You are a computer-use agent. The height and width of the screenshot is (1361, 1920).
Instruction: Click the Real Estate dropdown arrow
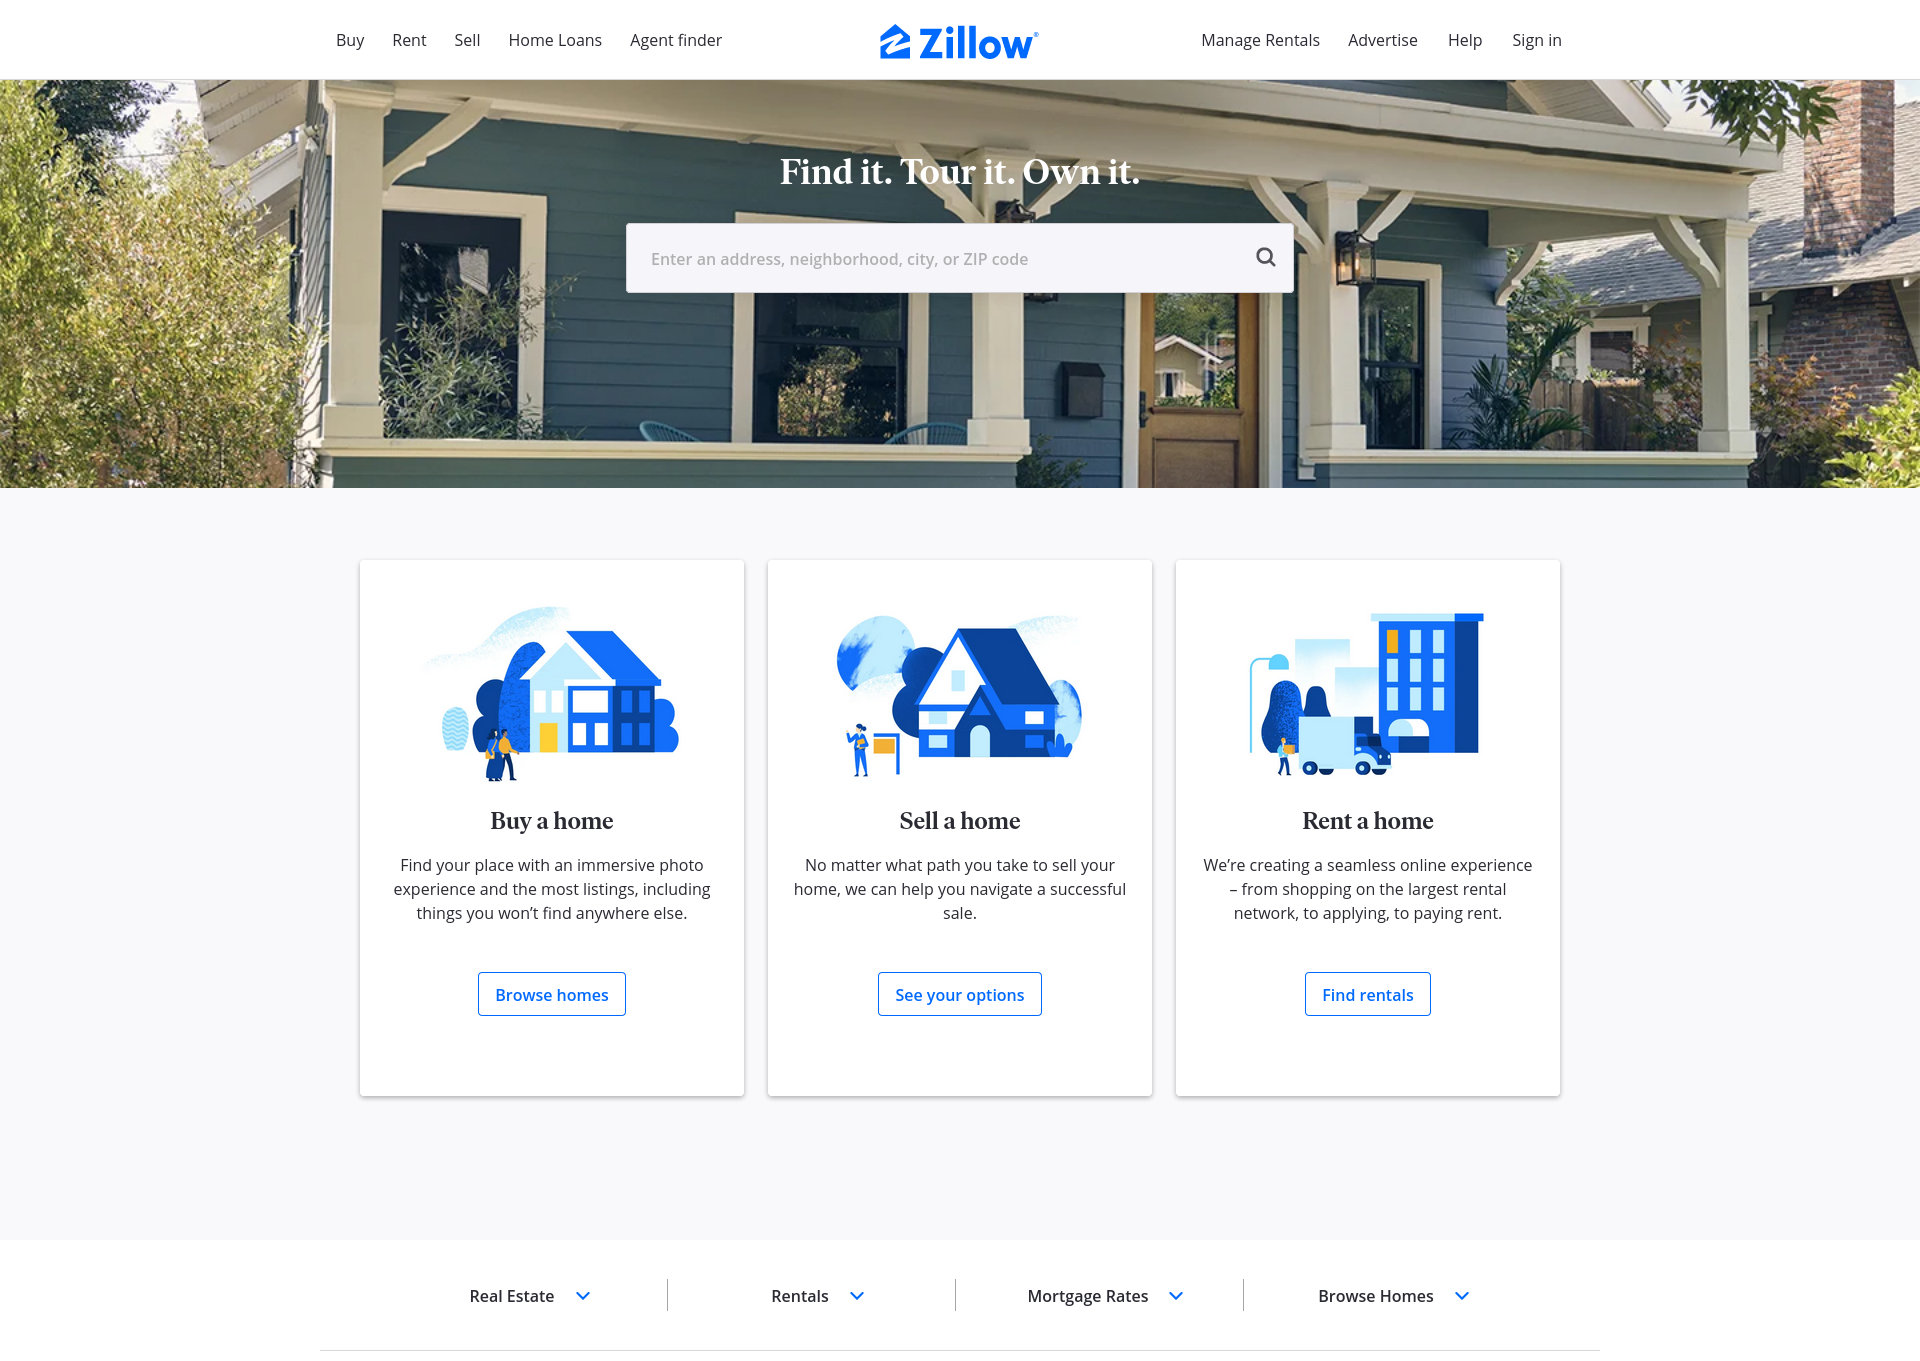582,1296
